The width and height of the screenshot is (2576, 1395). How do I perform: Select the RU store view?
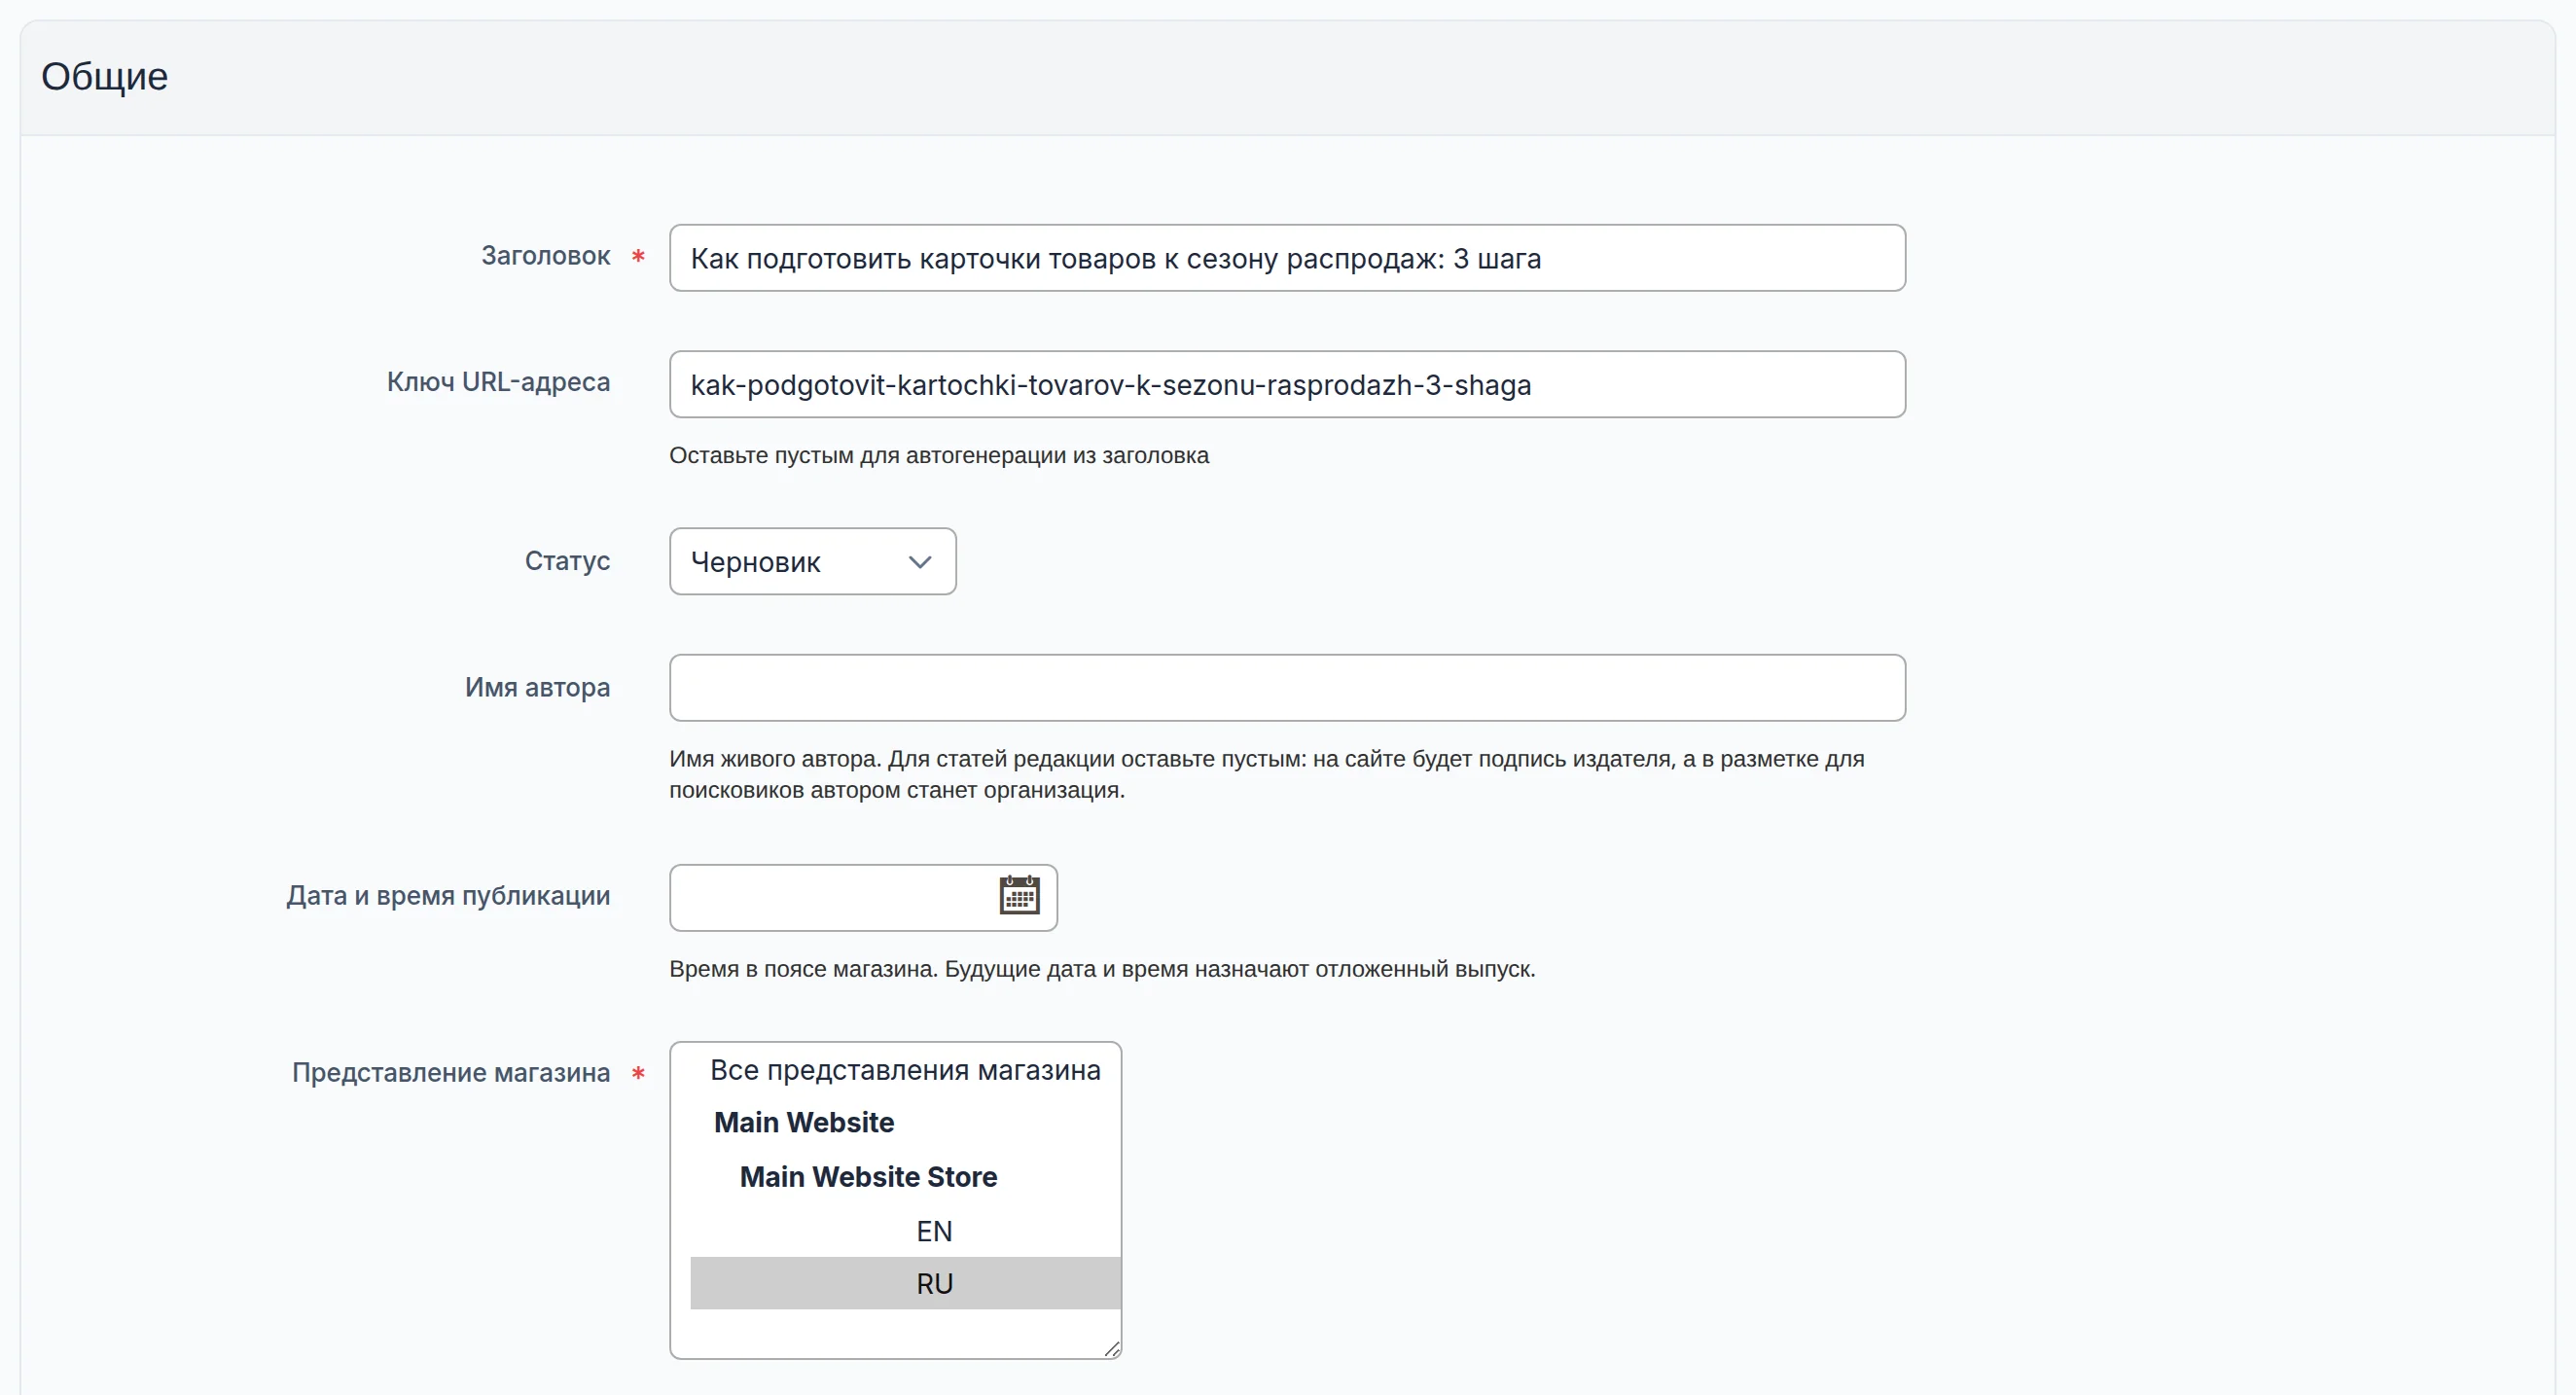pos(905,1284)
